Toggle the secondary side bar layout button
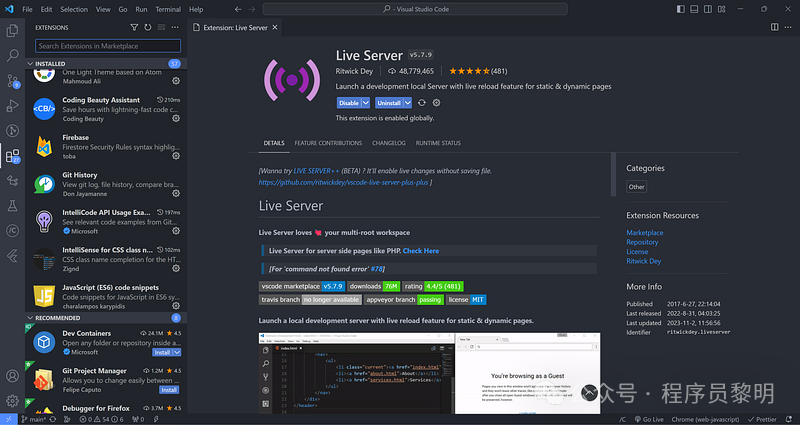Image resolution: width=800 pixels, height=425 pixels. click(x=708, y=9)
